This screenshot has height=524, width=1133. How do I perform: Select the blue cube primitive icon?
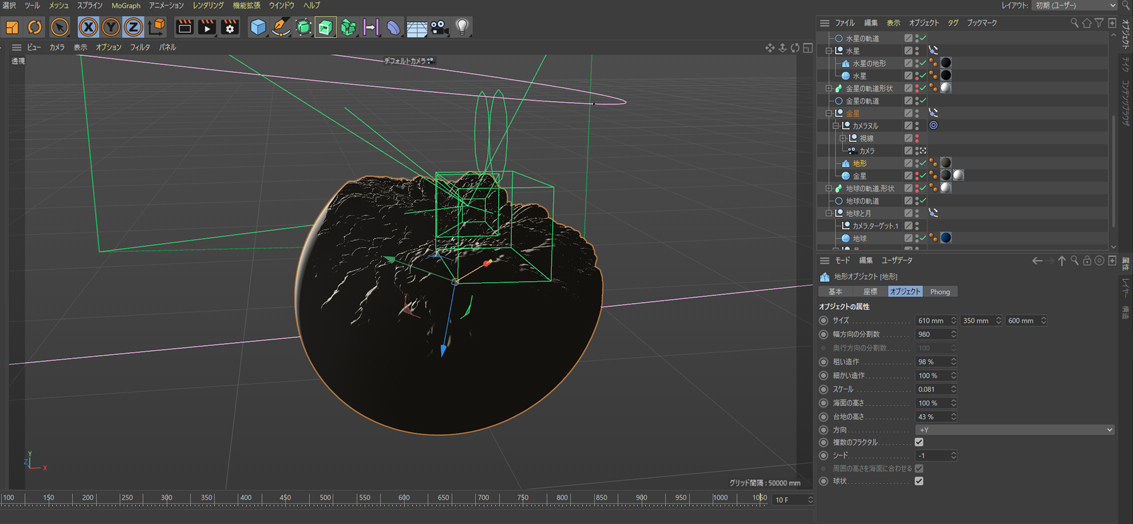[x=258, y=28]
